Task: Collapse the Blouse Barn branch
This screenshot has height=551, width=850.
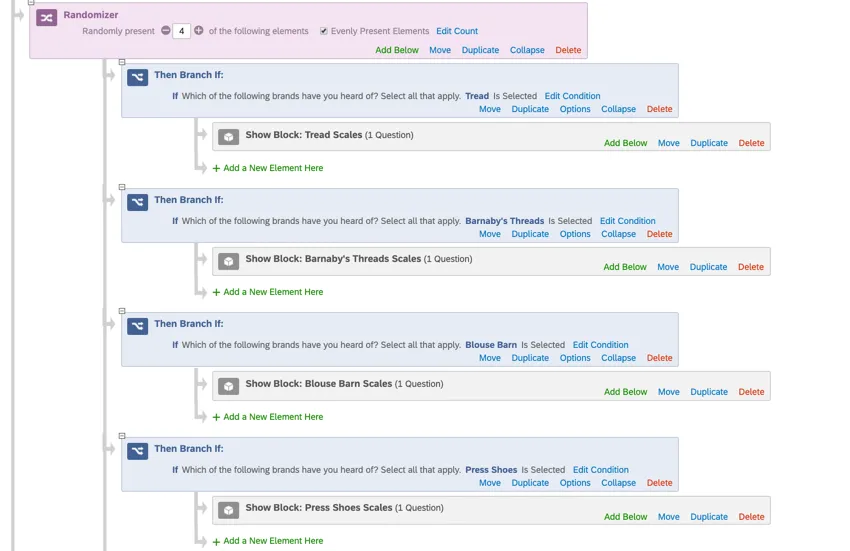Action: point(619,358)
